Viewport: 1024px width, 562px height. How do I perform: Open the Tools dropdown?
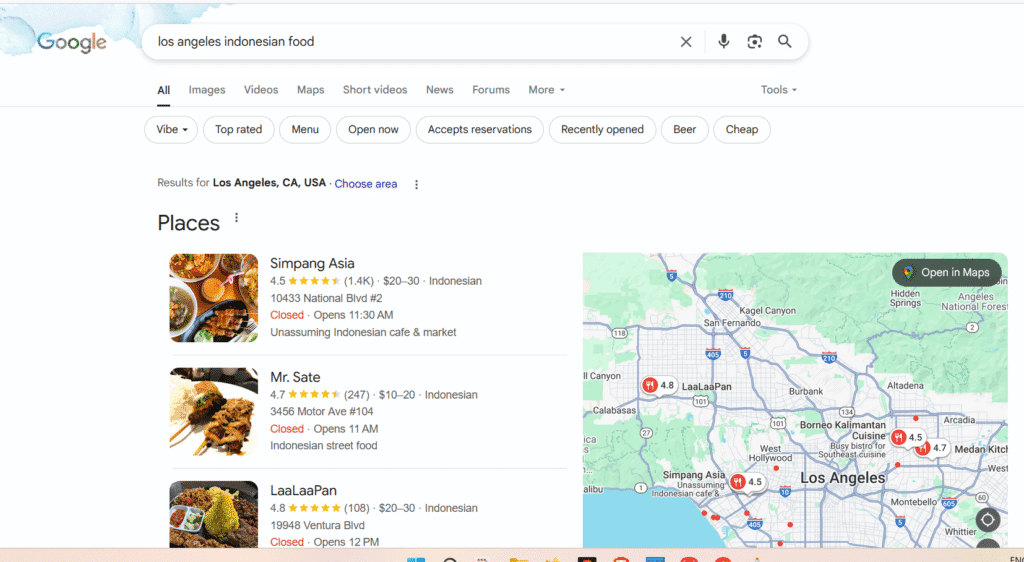778,90
